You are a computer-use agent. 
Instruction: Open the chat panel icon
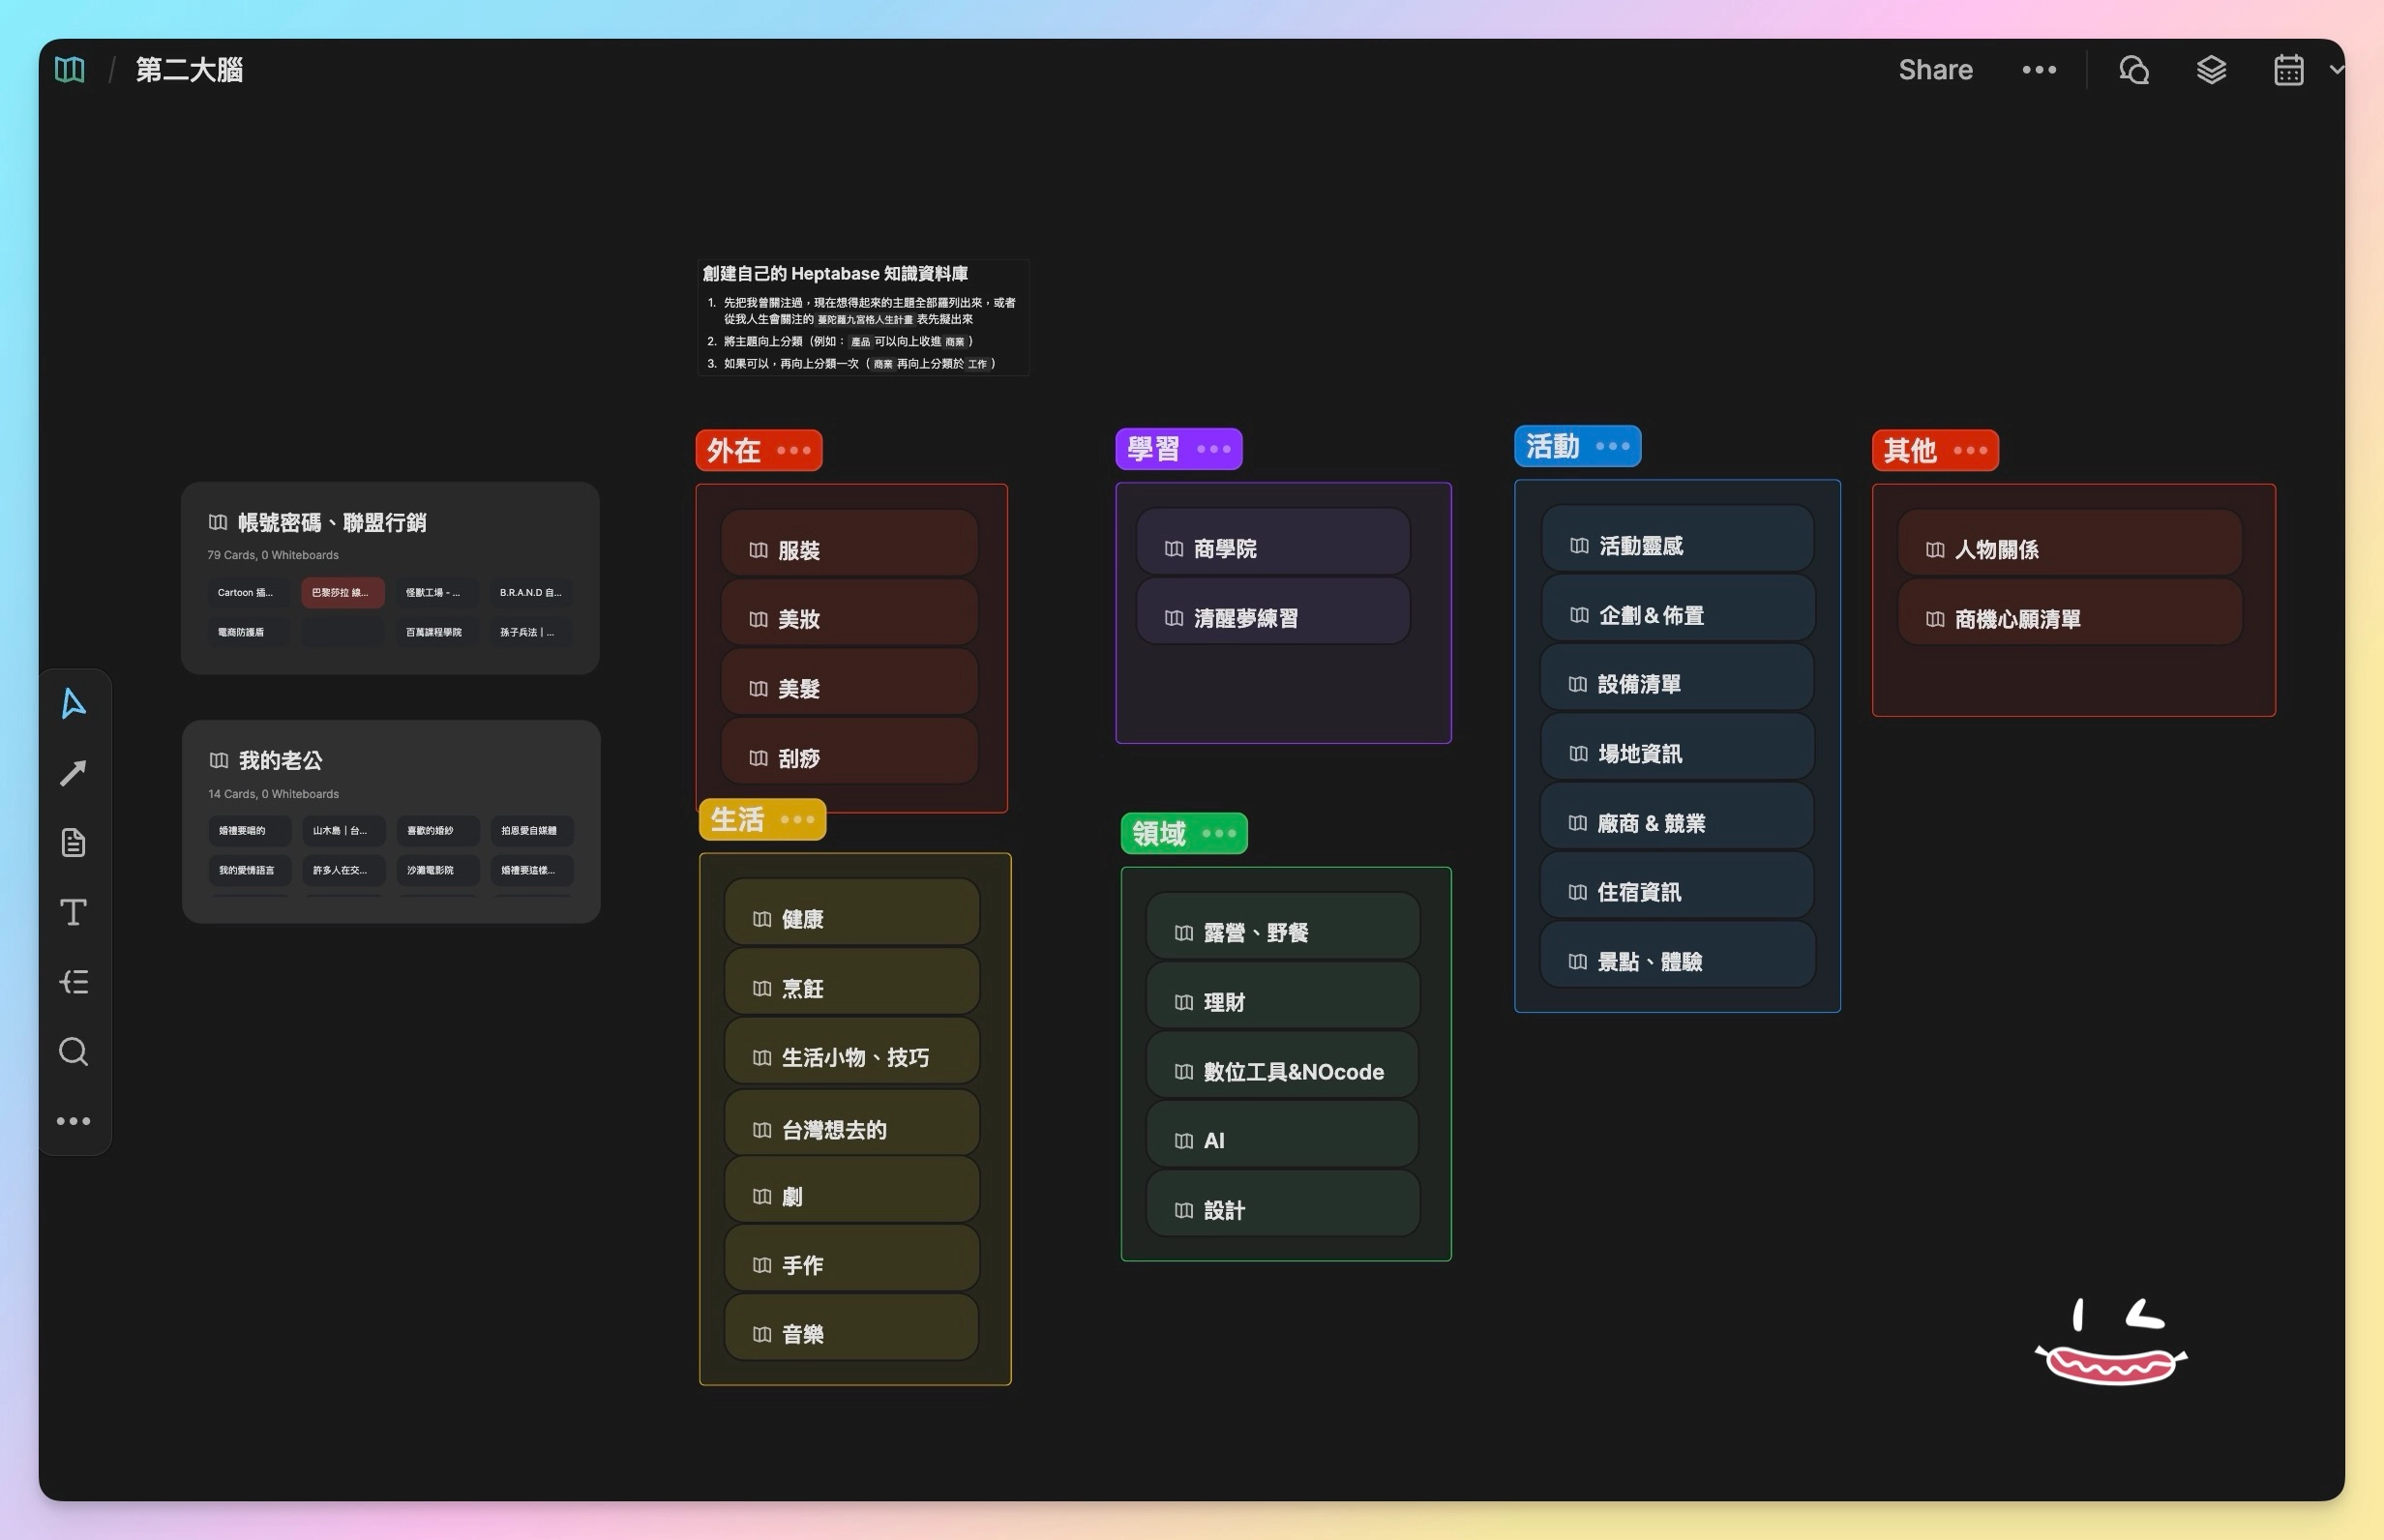tap(2133, 70)
